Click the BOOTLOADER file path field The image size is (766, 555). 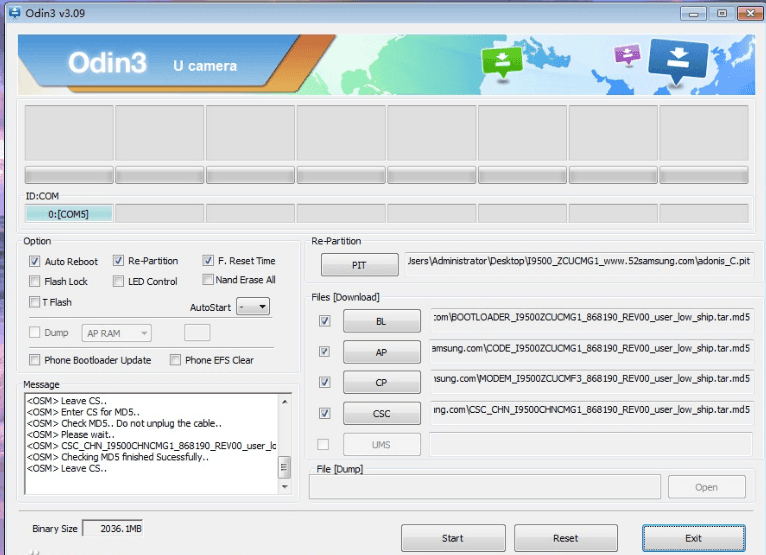tap(591, 320)
